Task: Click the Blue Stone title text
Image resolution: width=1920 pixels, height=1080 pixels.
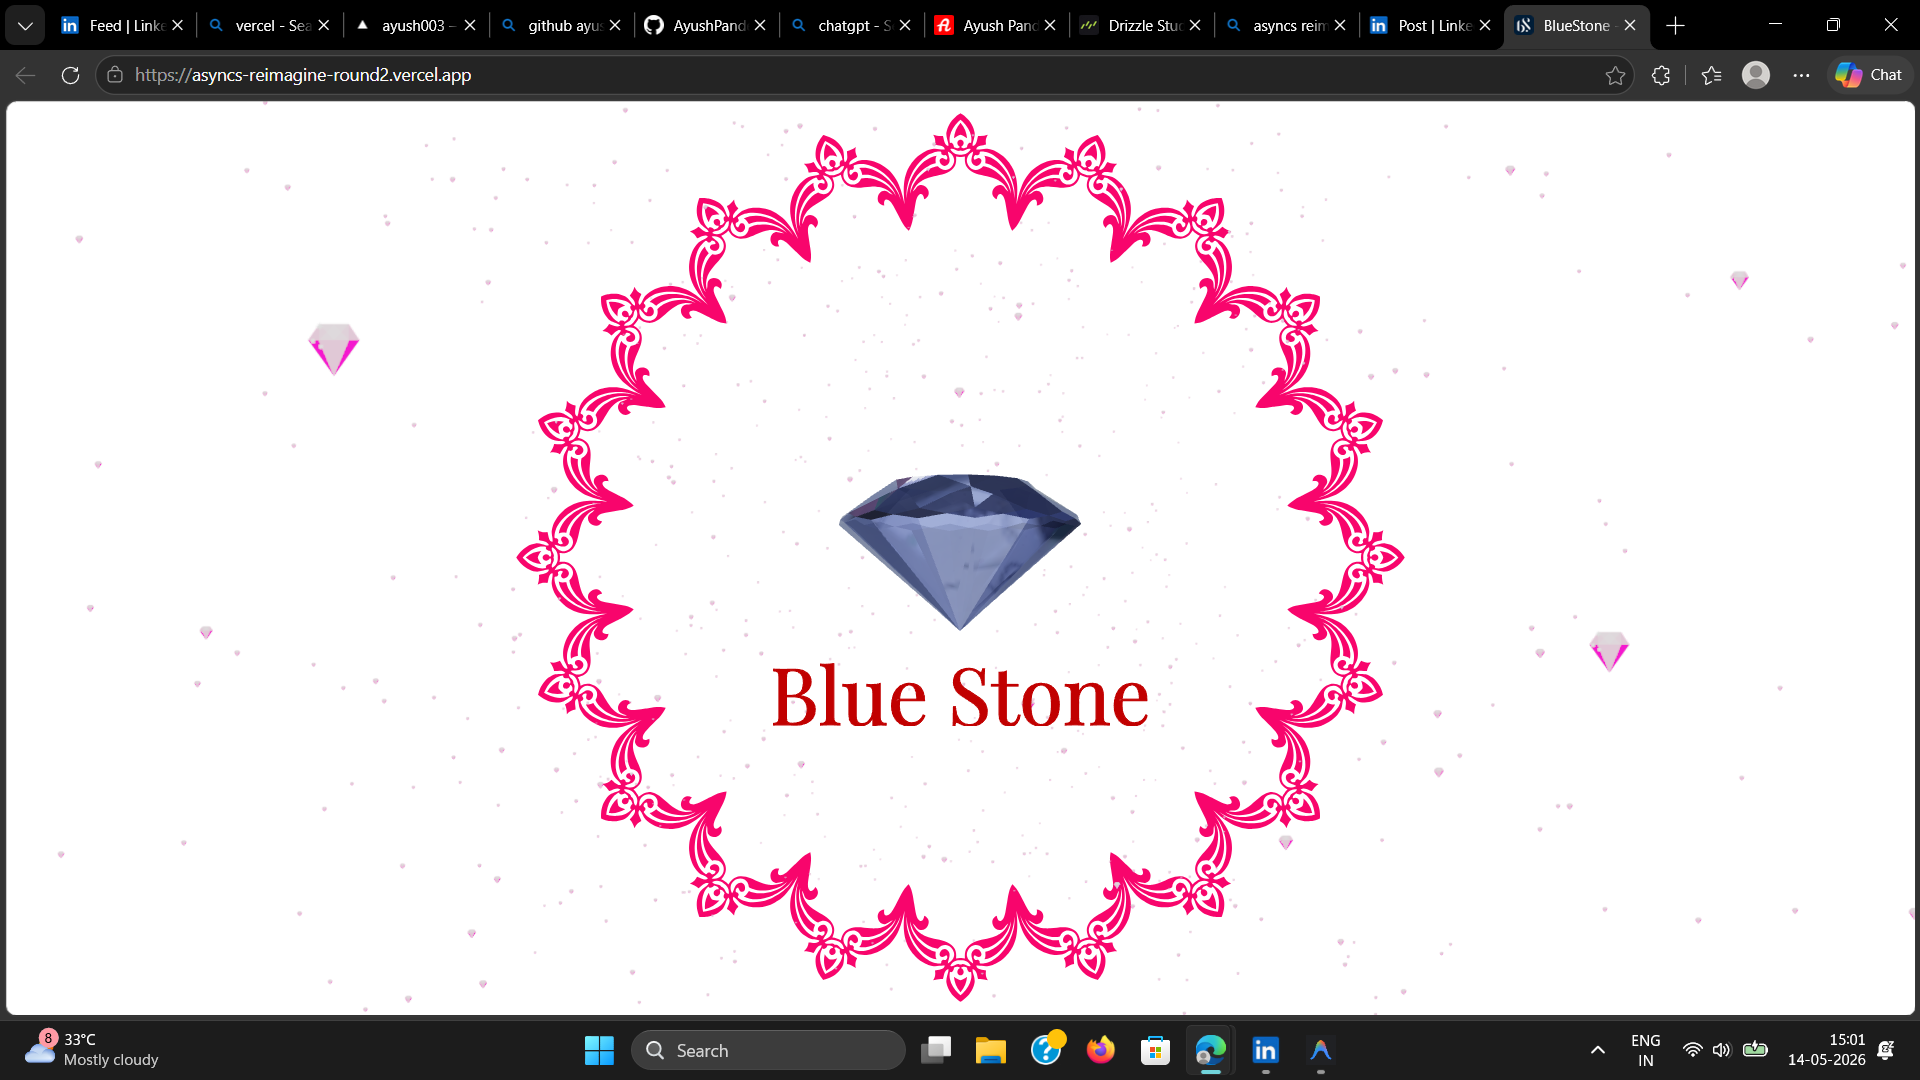Action: tap(960, 696)
